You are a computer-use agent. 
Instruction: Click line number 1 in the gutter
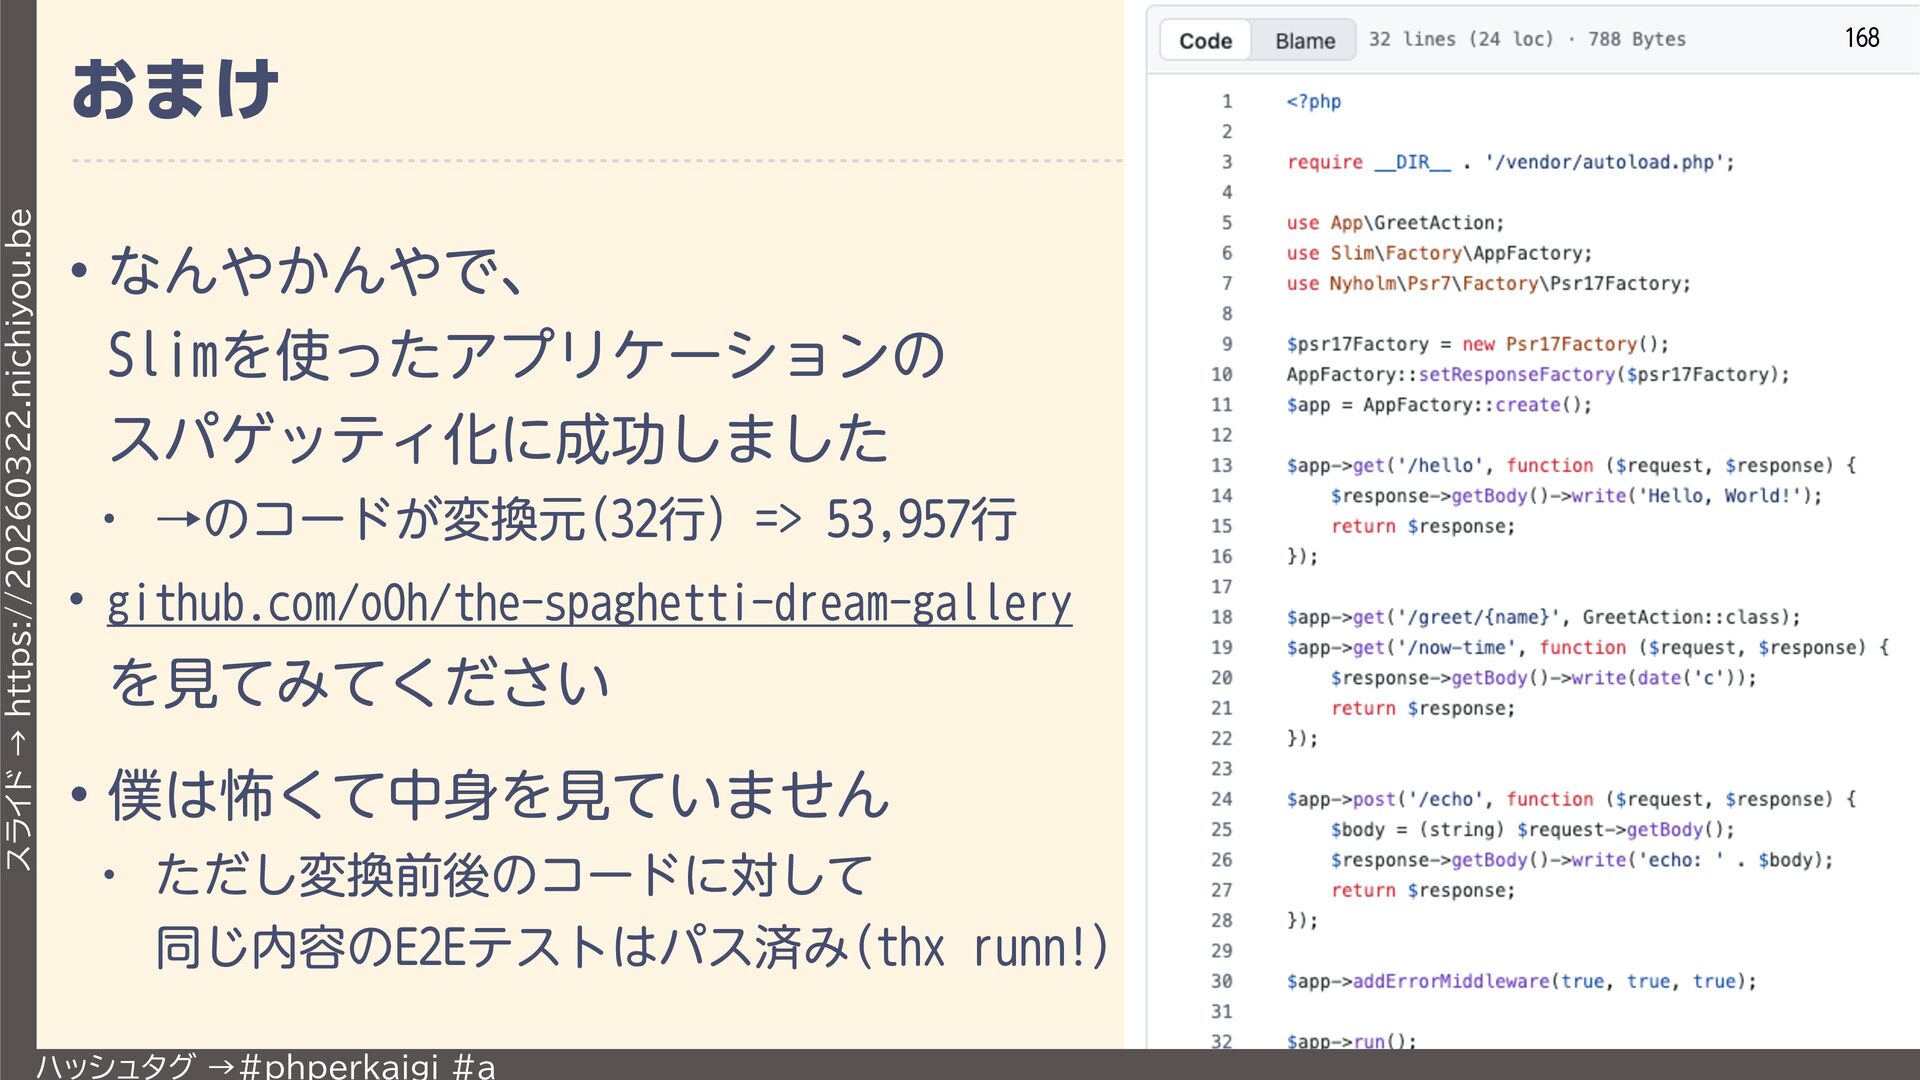point(1226,101)
